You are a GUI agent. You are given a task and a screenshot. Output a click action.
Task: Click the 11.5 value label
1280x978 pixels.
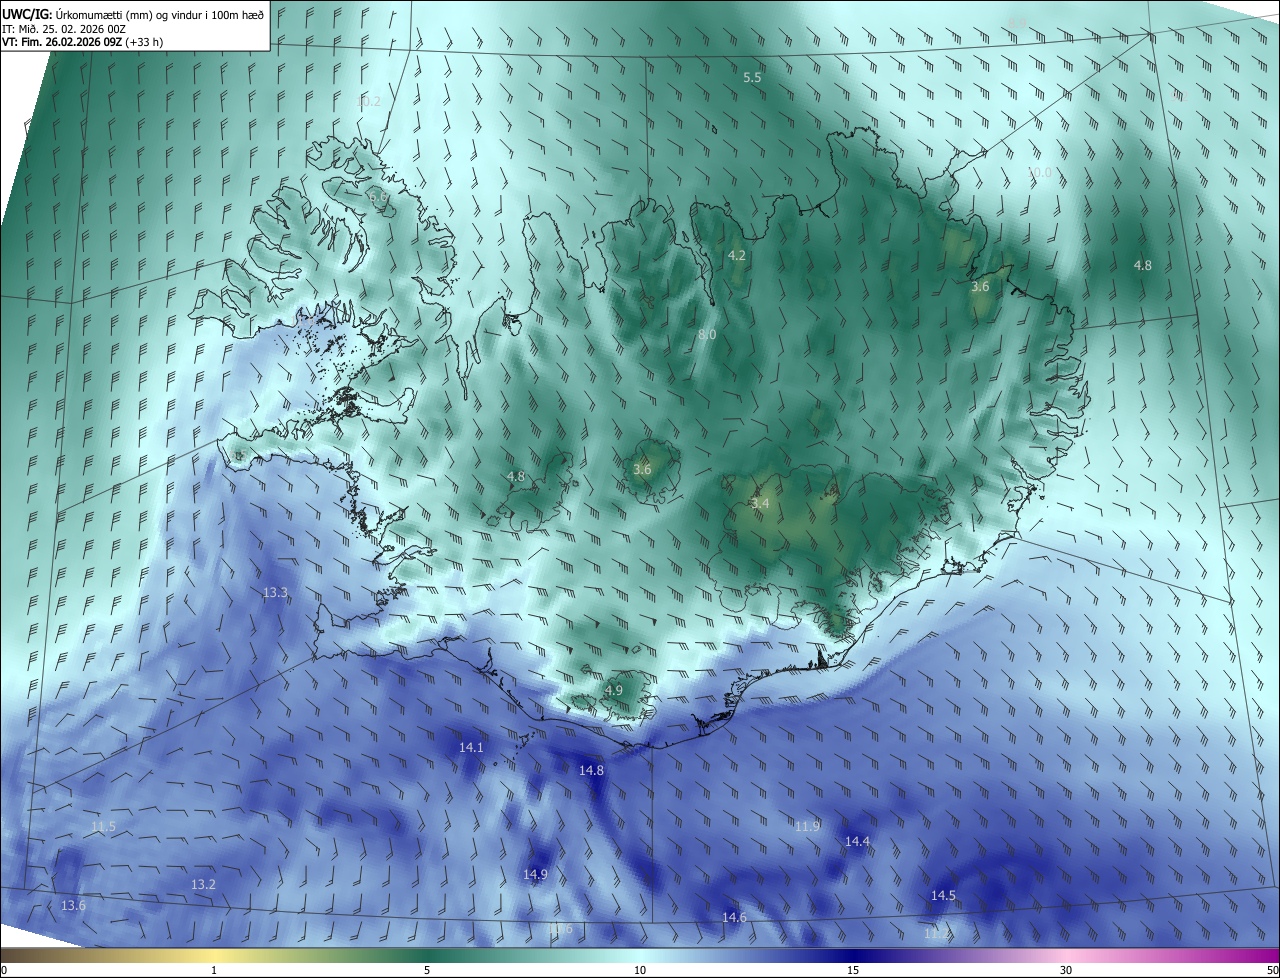103,827
